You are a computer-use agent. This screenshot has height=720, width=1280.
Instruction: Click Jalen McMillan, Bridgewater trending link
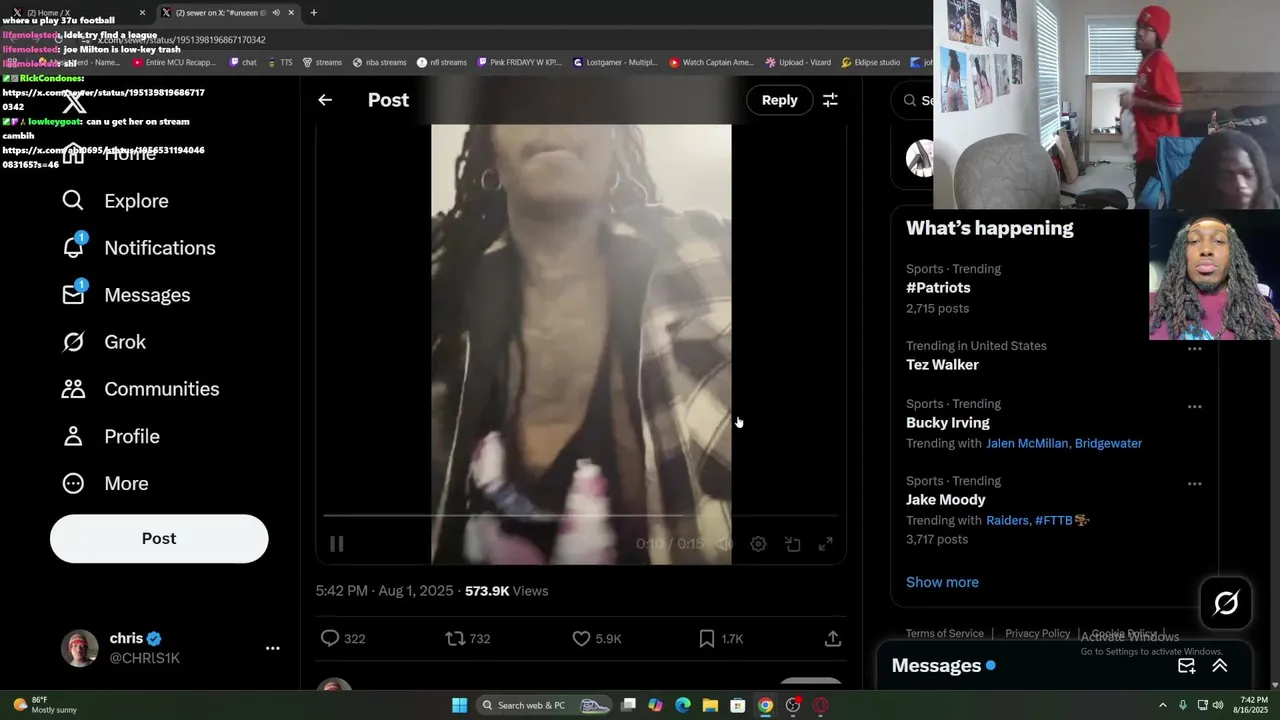coord(1064,443)
